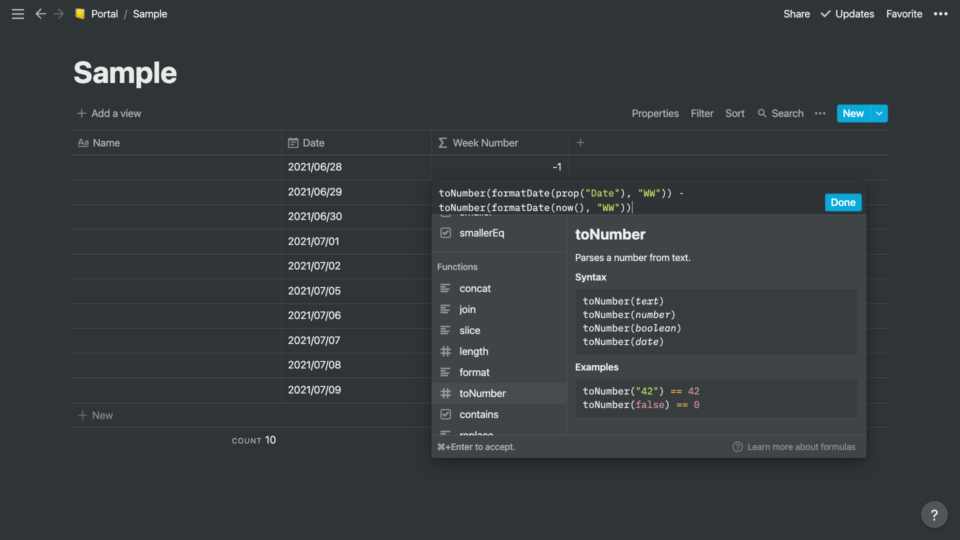Click the Done button in formula editor
The height and width of the screenshot is (540, 960).
[x=843, y=202]
